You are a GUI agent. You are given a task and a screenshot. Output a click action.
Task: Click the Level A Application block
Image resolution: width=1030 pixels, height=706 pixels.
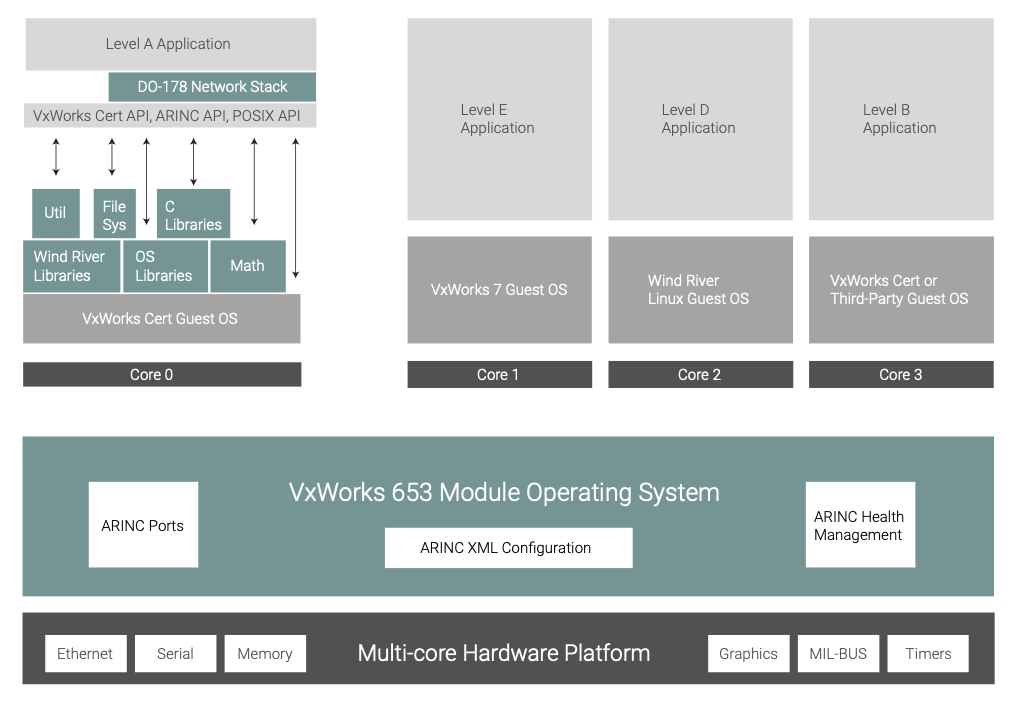[x=171, y=44]
